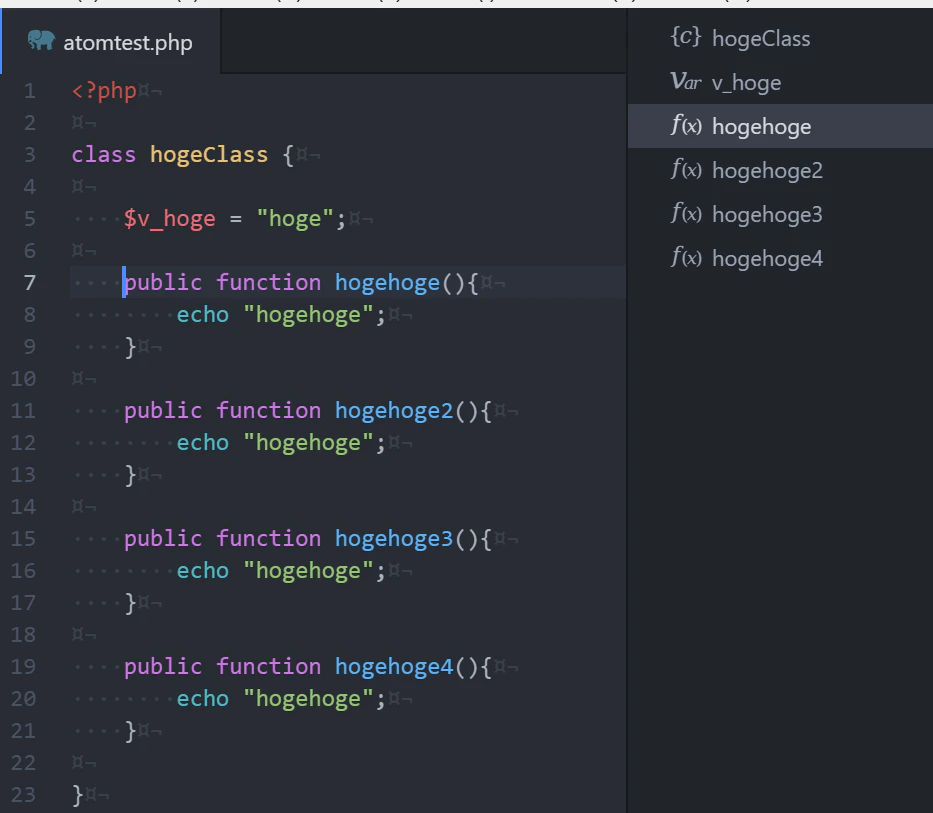Click the "hoge" string on line 5
This screenshot has height=813, width=933.
295,218
